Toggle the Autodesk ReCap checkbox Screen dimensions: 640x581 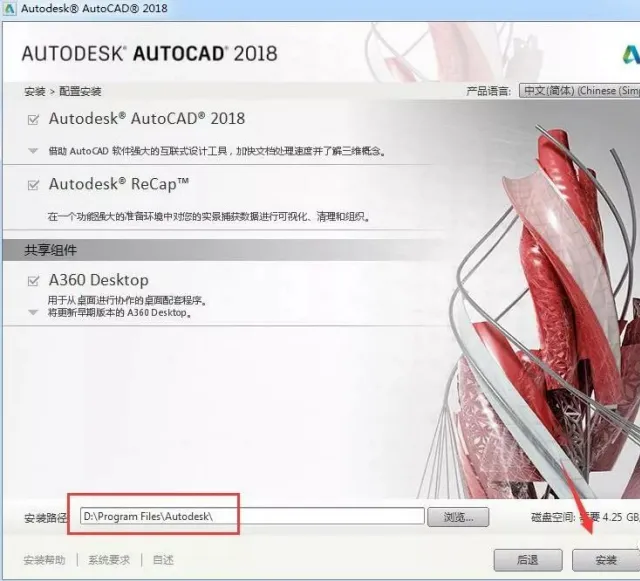[x=33, y=185]
